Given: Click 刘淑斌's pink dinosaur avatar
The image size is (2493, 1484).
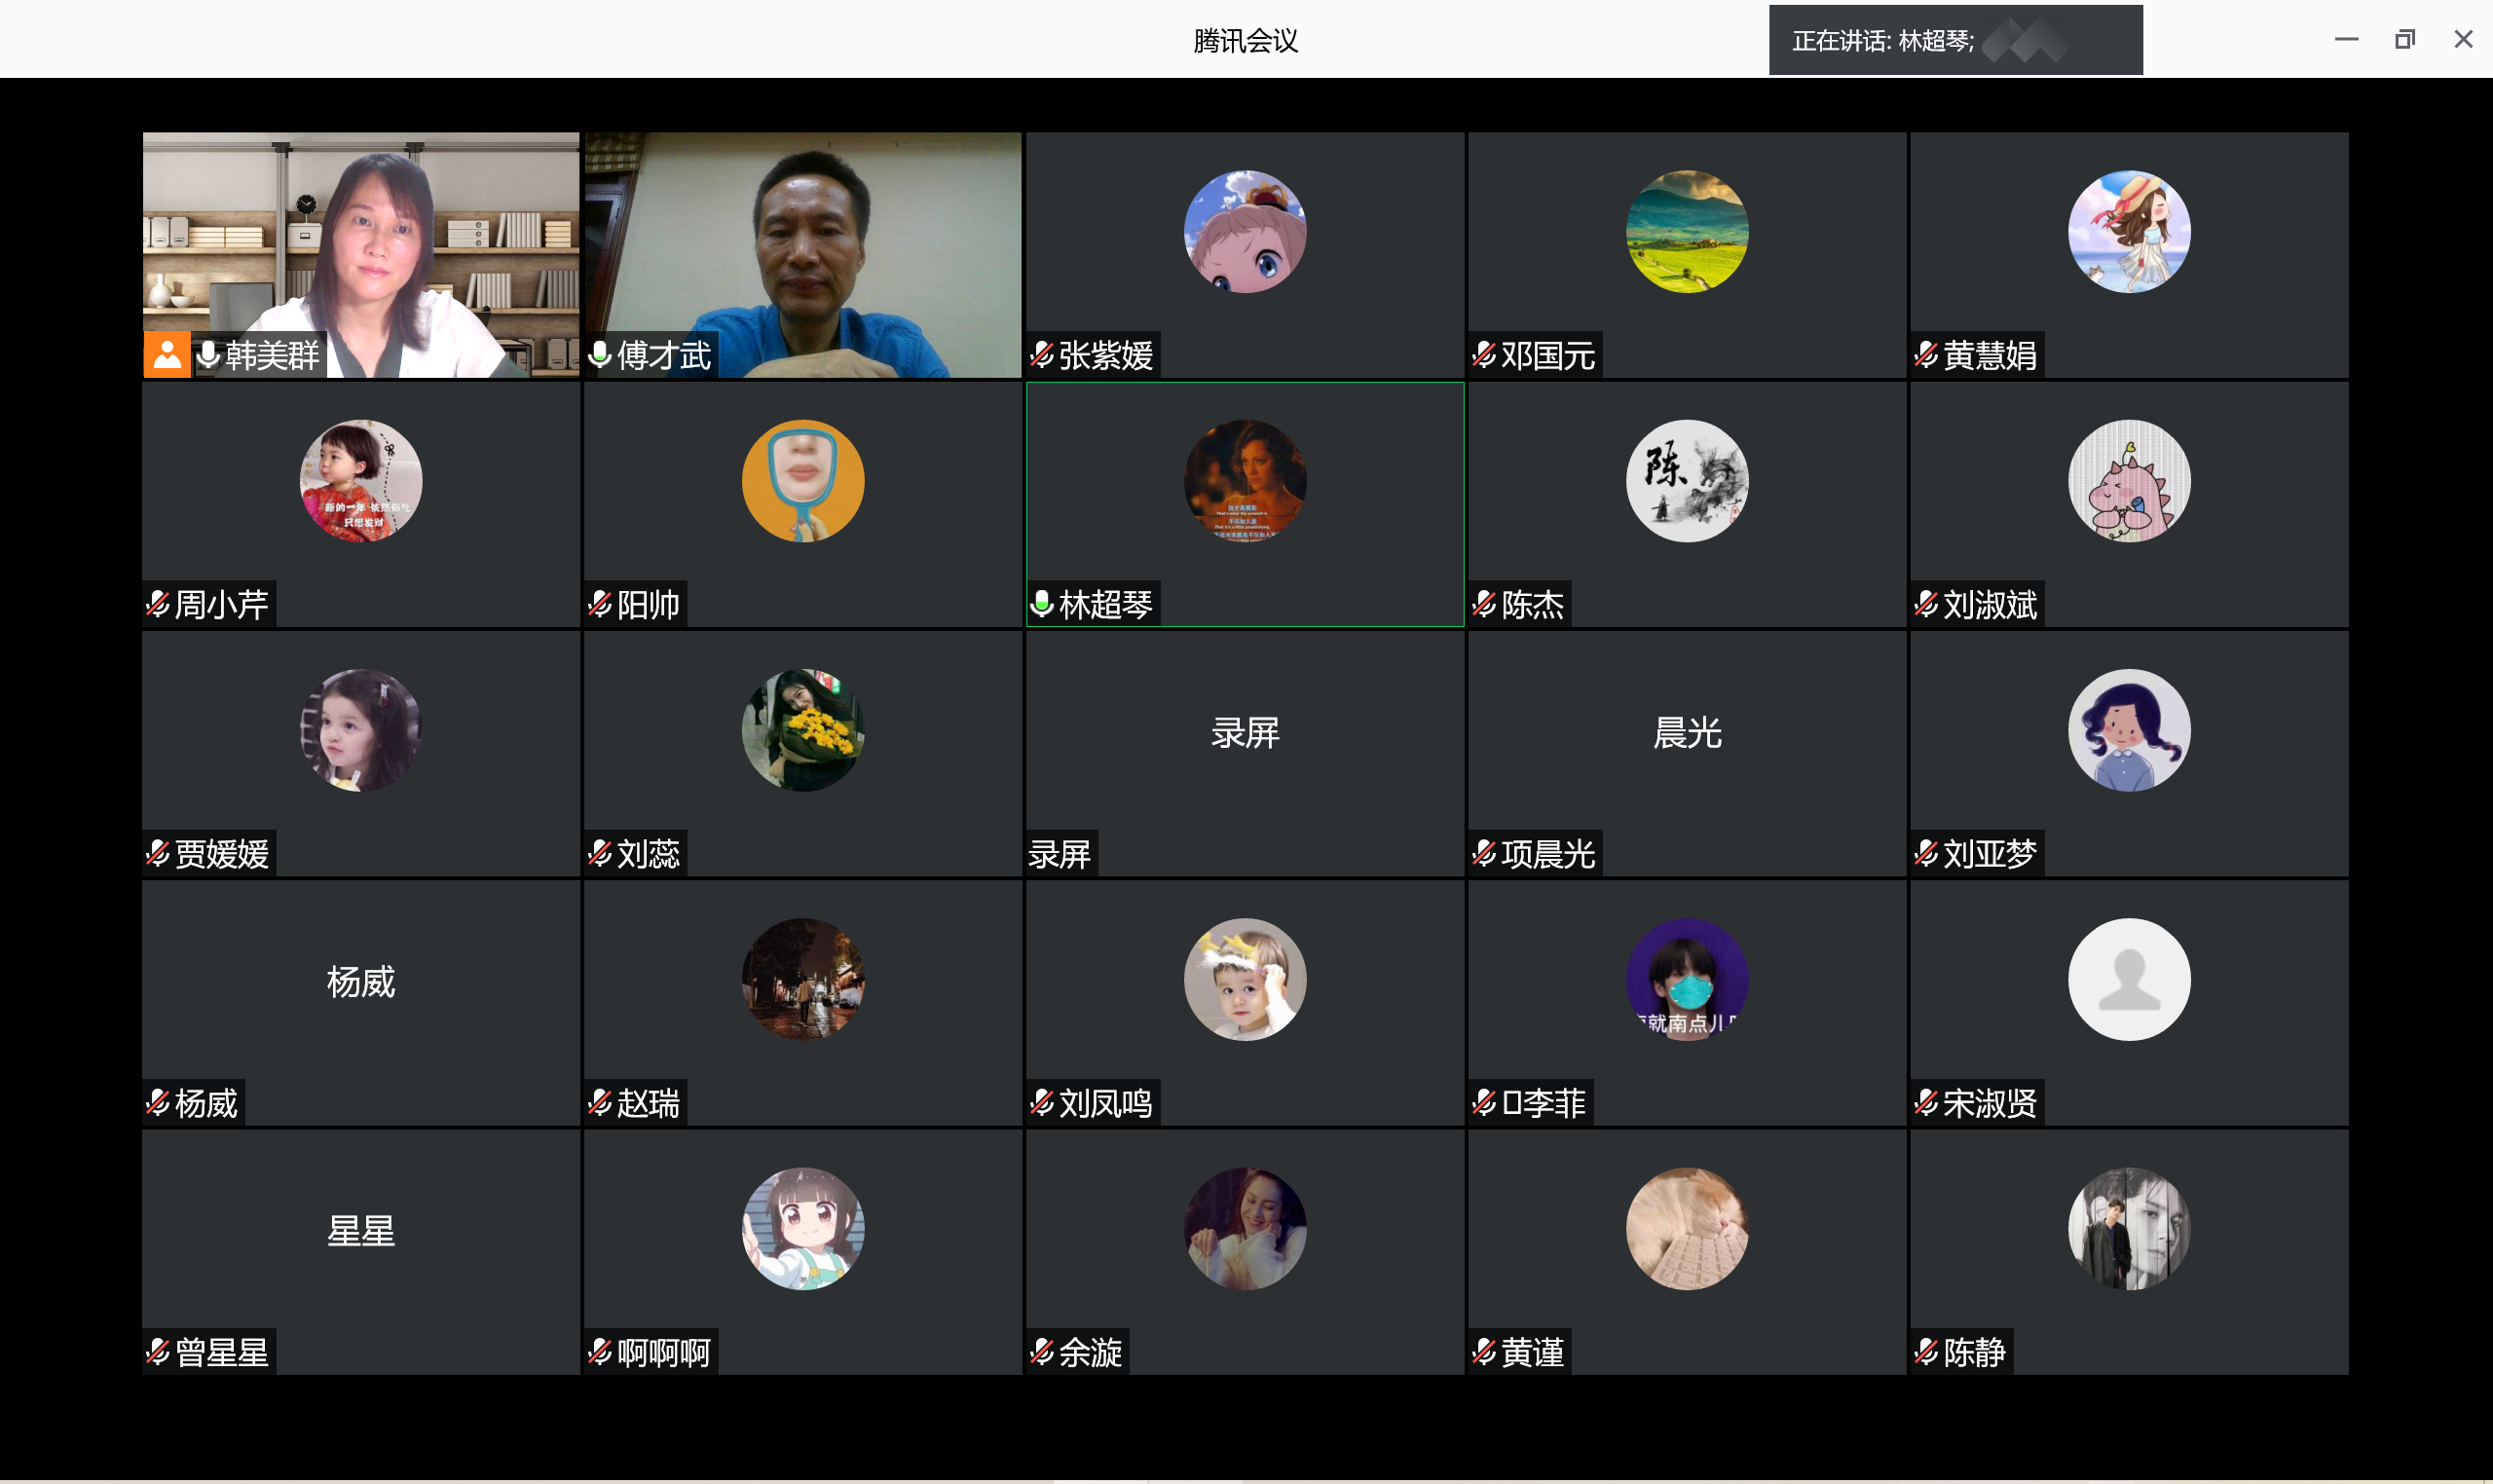Looking at the screenshot, I should pyautogui.click(x=2128, y=480).
